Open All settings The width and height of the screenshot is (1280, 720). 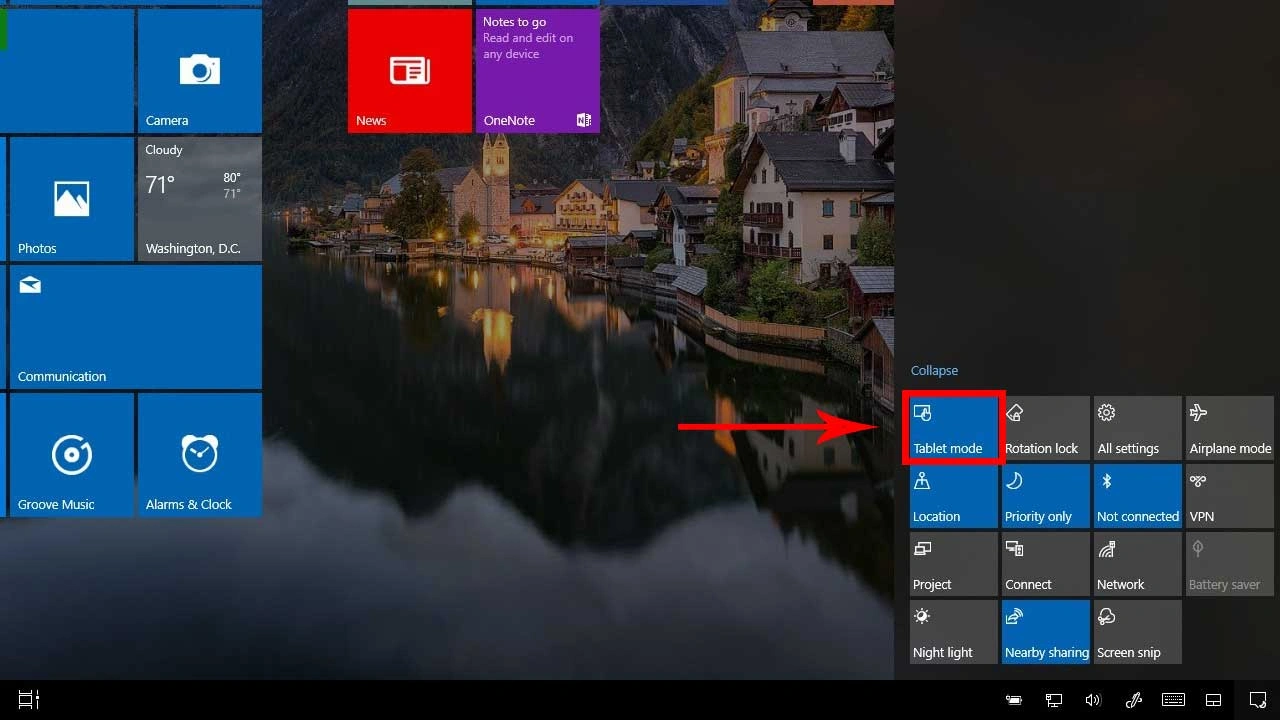click(1137, 427)
